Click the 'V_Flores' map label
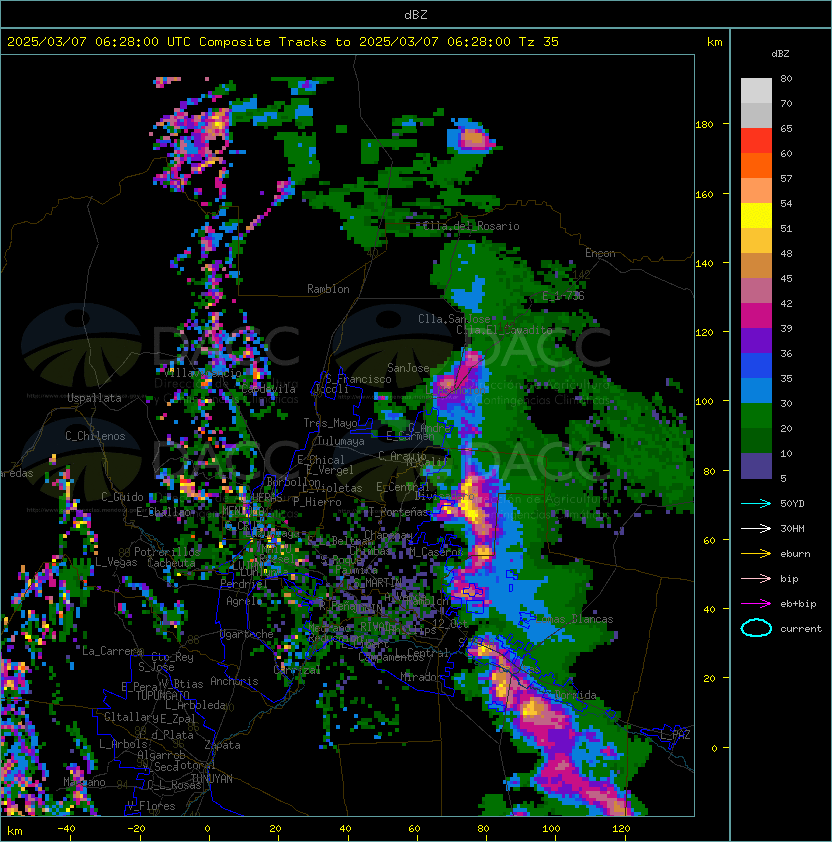Screen dimensions: 832x842 151,806
